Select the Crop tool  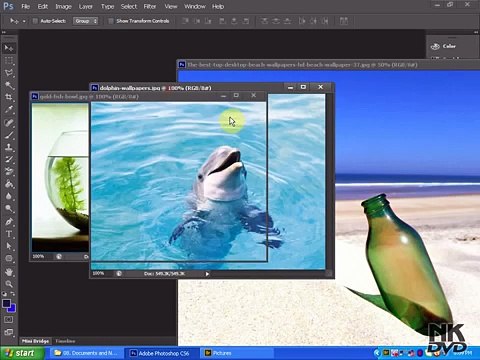9,97
